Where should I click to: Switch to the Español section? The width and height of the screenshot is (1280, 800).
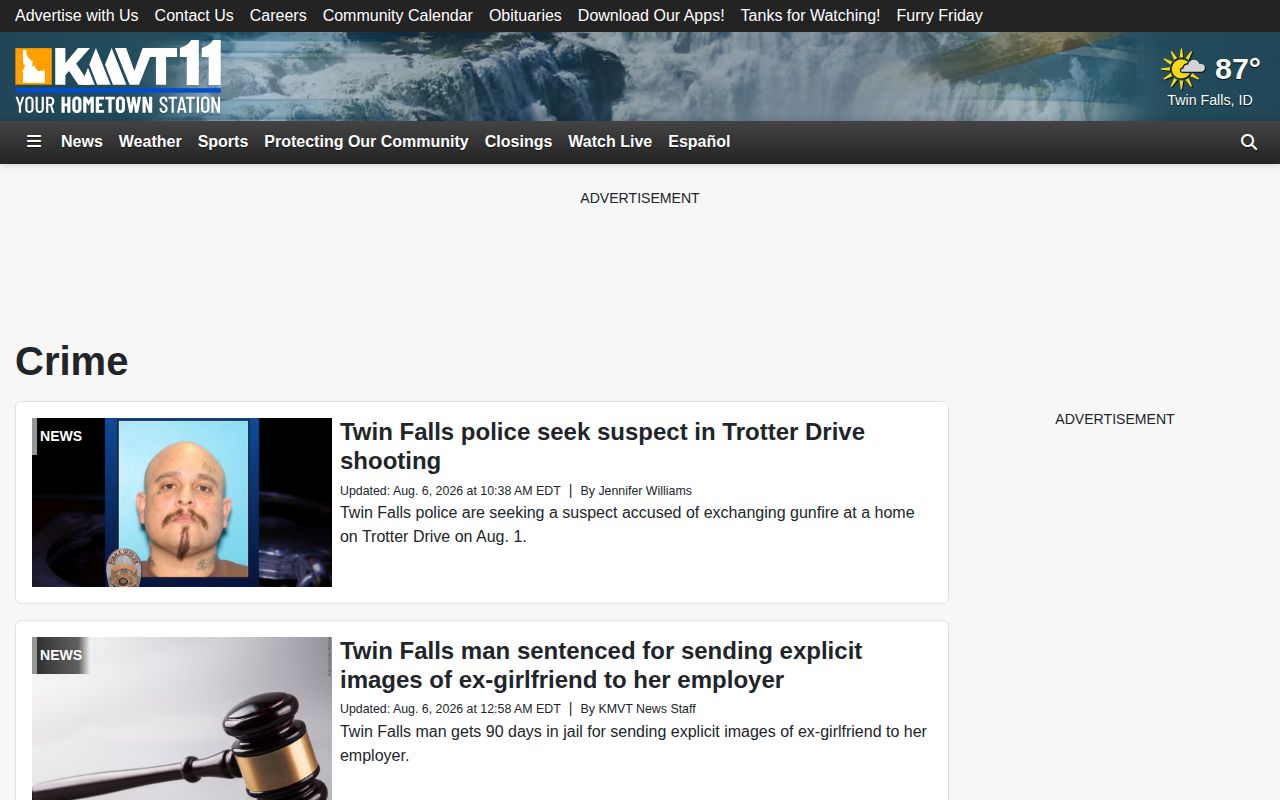(699, 142)
